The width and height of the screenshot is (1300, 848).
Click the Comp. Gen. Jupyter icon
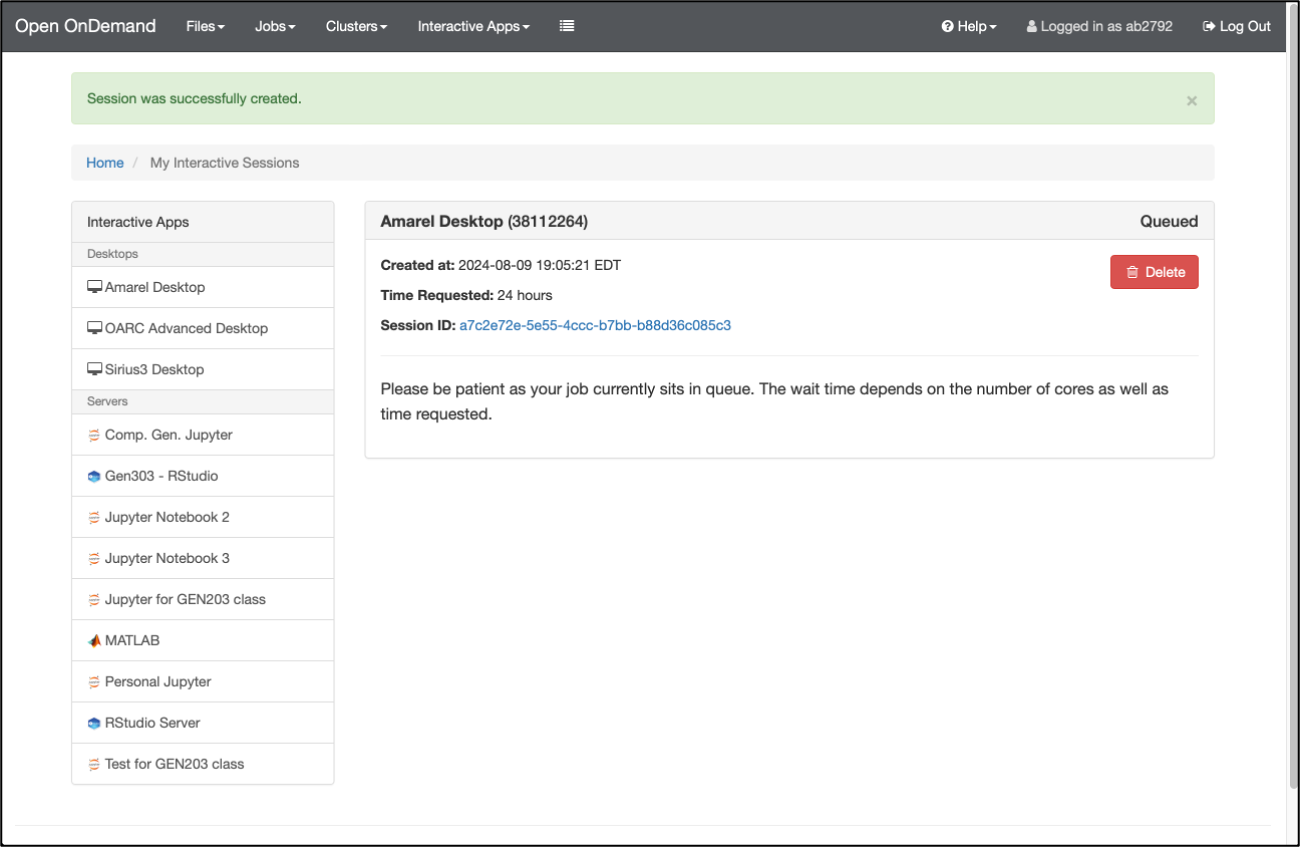coord(94,435)
